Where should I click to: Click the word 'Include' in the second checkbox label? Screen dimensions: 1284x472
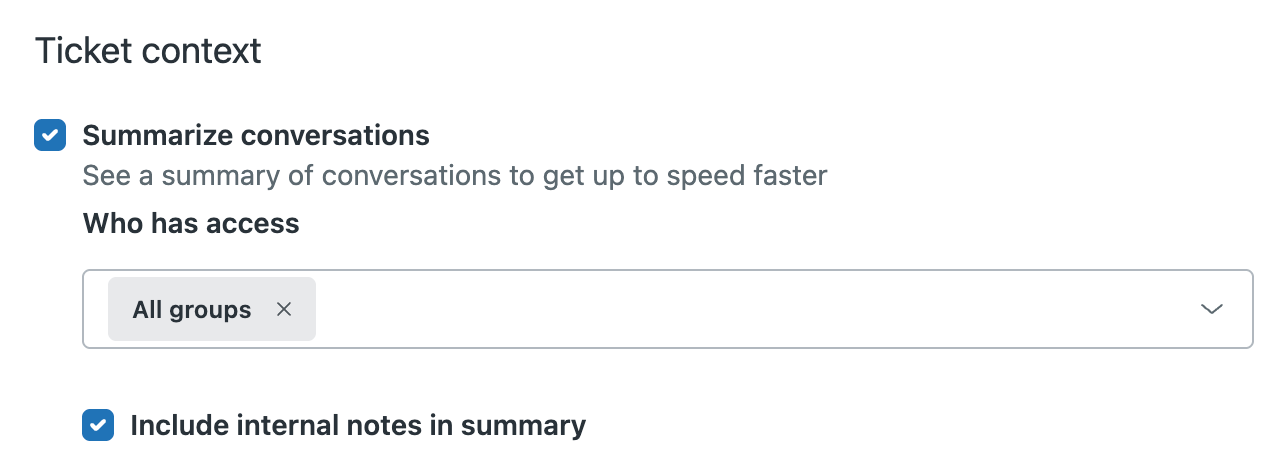coord(179,425)
